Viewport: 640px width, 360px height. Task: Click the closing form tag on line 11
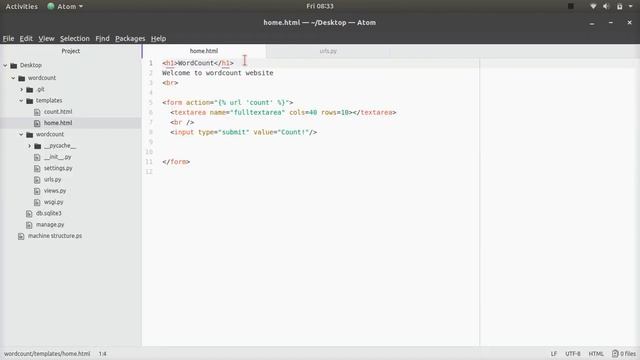[176, 162]
